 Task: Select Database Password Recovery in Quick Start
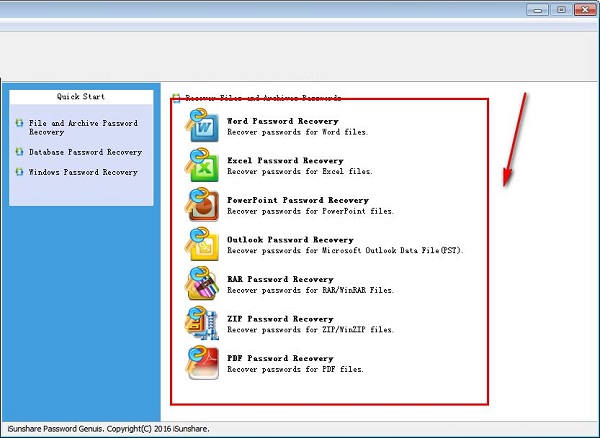(x=85, y=152)
